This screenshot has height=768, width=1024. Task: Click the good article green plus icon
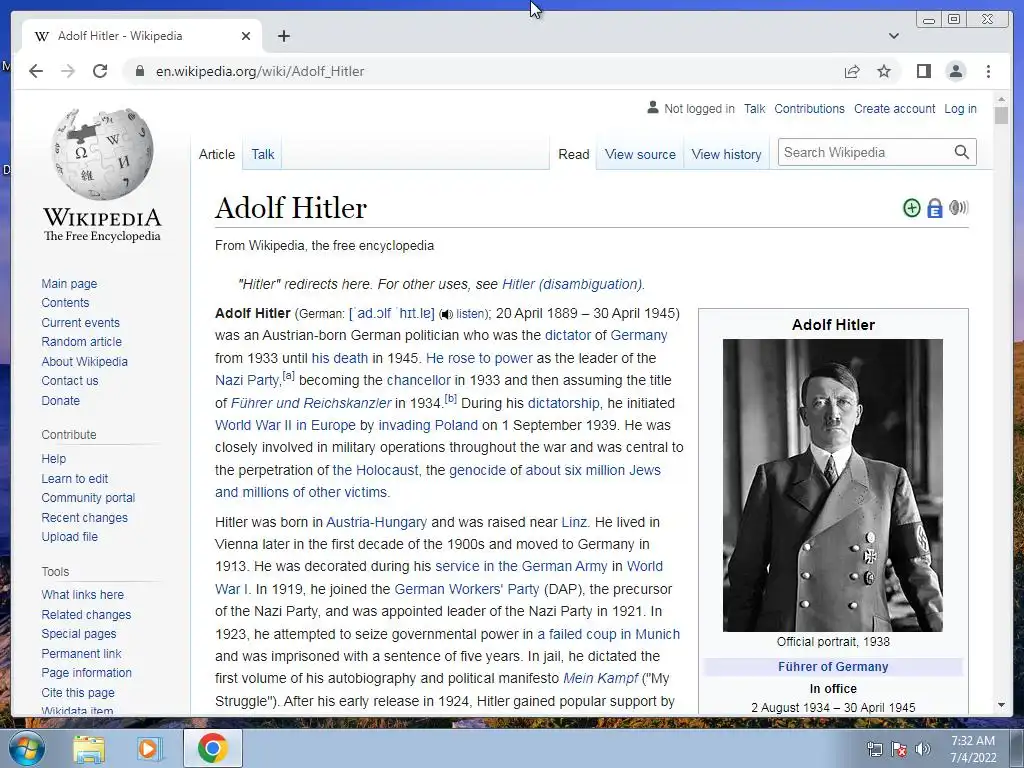[x=912, y=208]
